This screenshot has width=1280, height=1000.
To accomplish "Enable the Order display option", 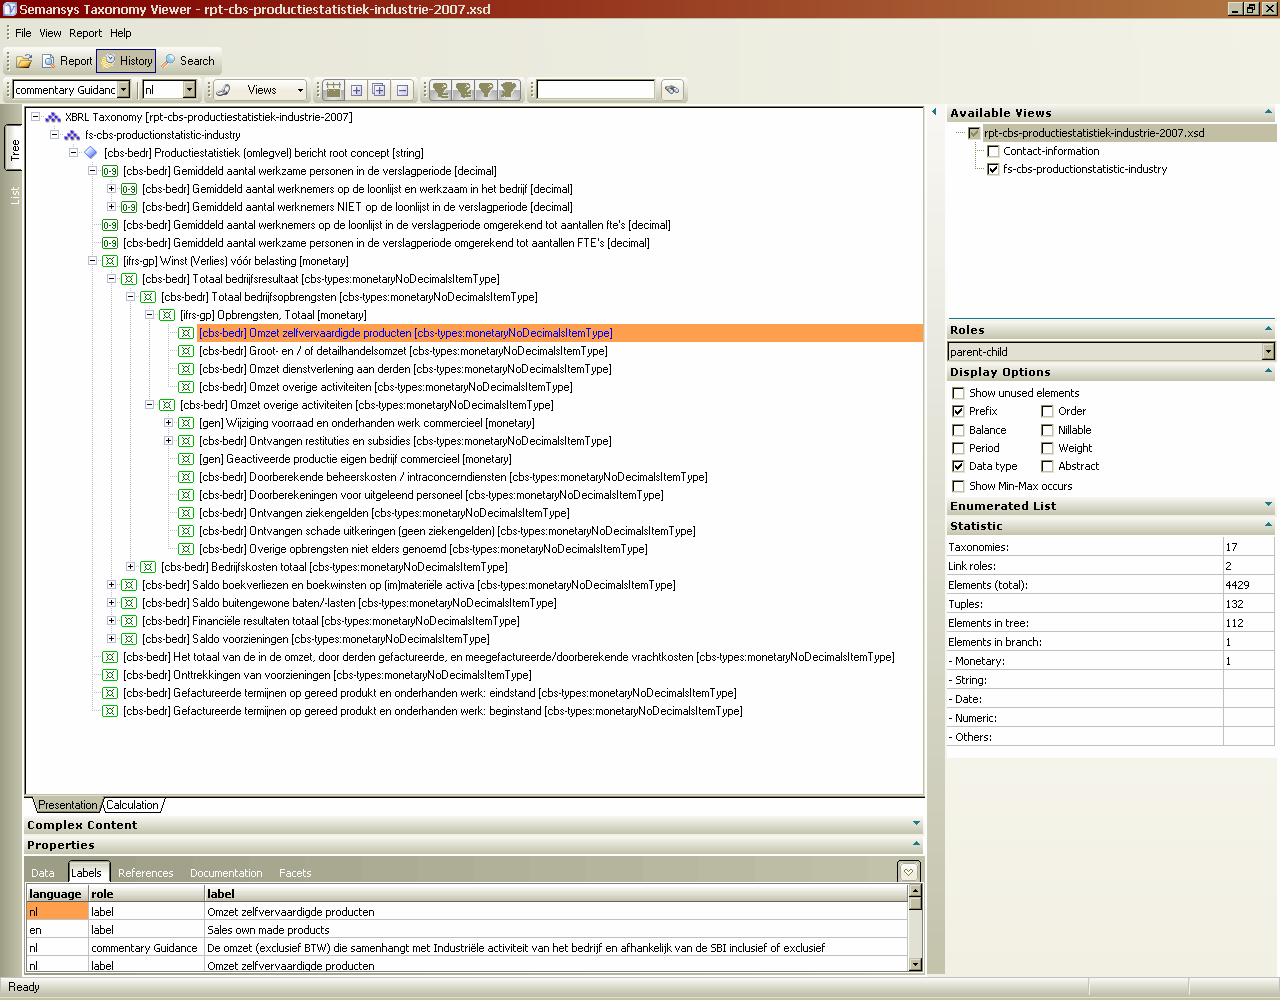I will tap(1047, 411).
